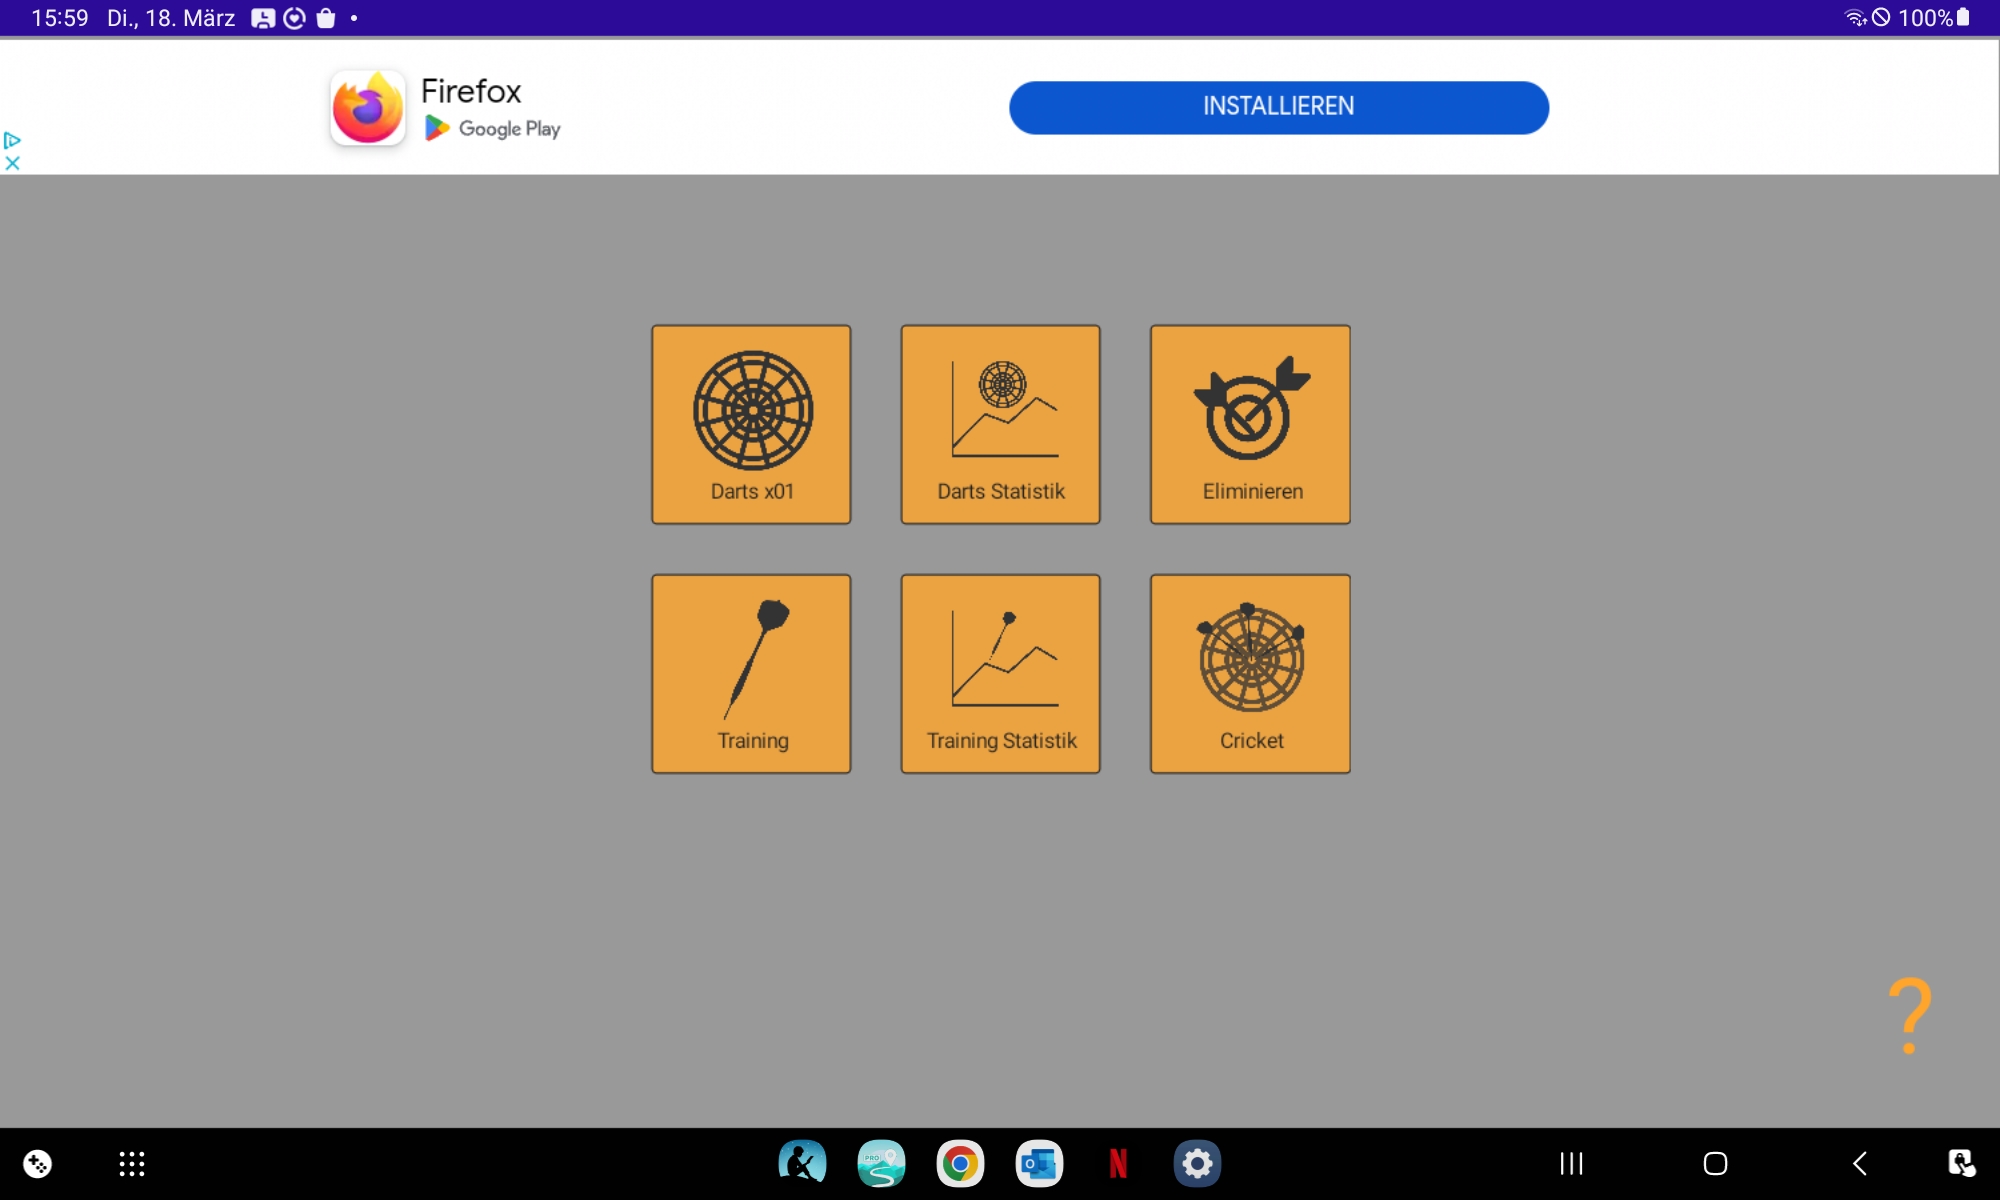Screen dimensions: 2000x1200
Task: Open Settings gear in taskbar
Action: pyautogui.click(x=1197, y=1163)
